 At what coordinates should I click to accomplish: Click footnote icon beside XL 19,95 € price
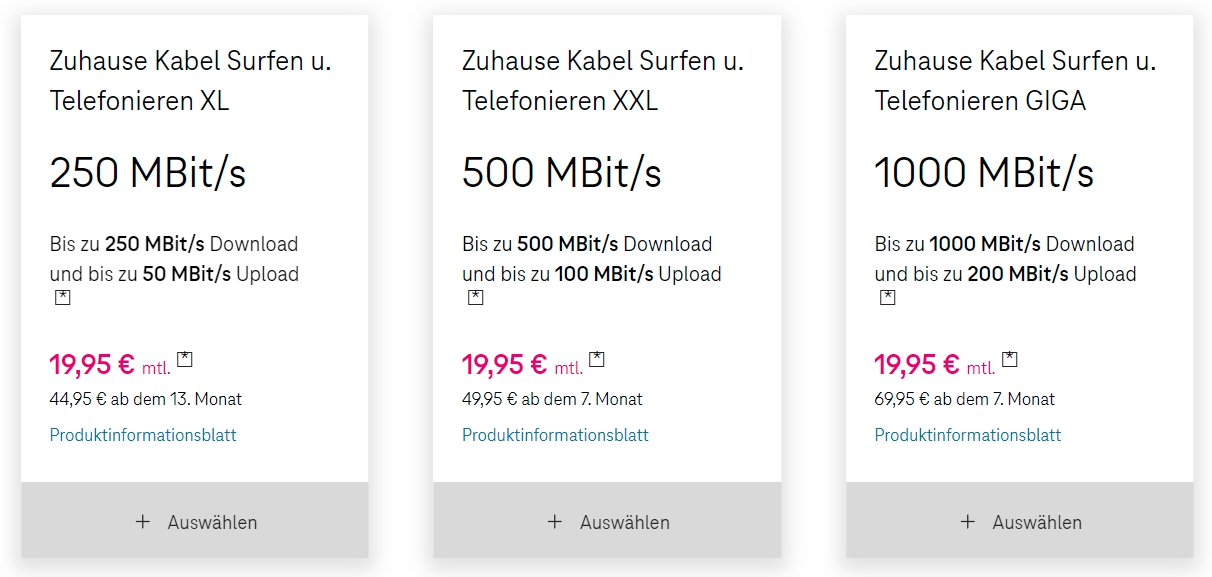point(185,359)
